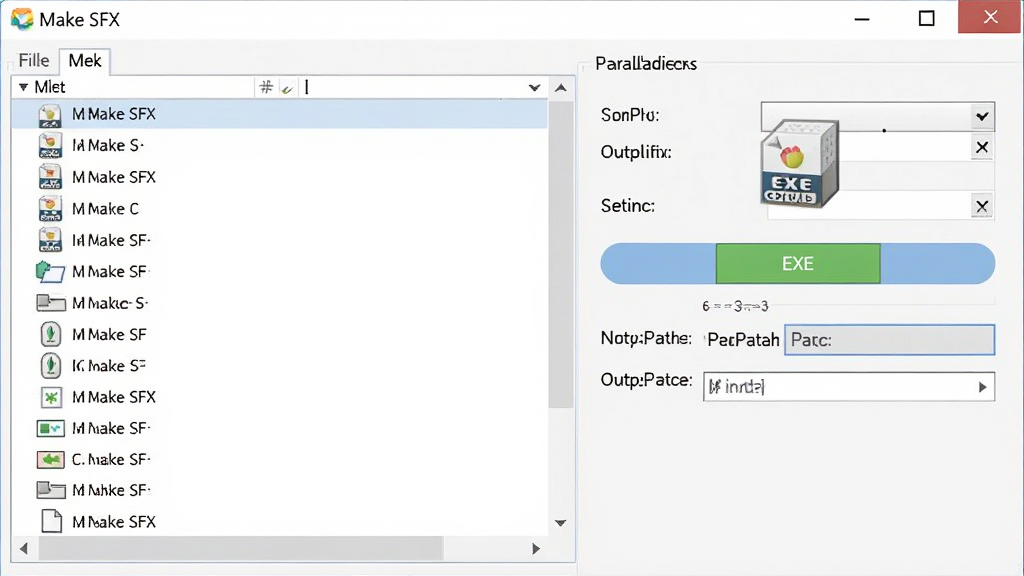Click the list's horizontal scrollbar thumb
The image size is (1024, 576).
(240, 549)
